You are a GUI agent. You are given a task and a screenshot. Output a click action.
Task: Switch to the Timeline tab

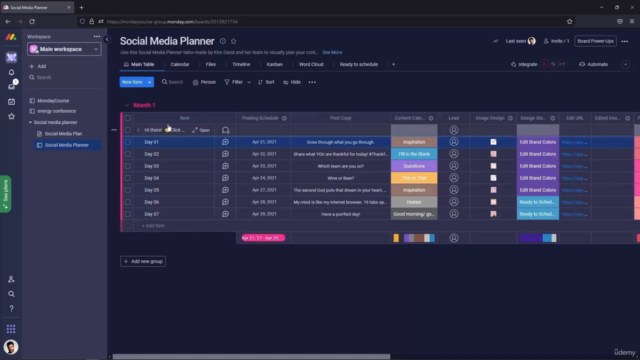tap(241, 64)
